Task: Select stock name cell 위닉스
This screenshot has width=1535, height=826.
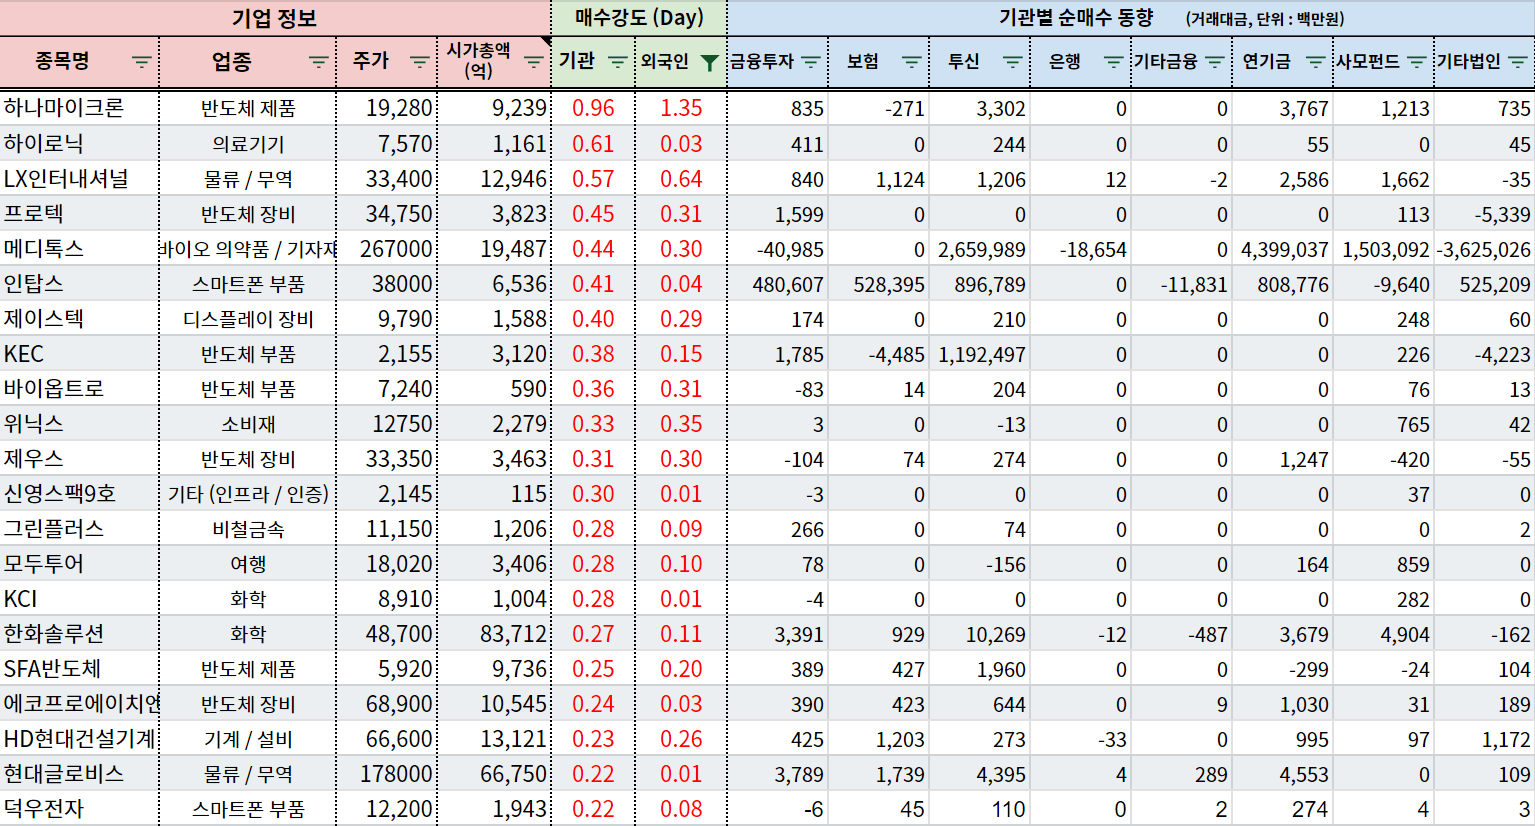Action: [79, 424]
